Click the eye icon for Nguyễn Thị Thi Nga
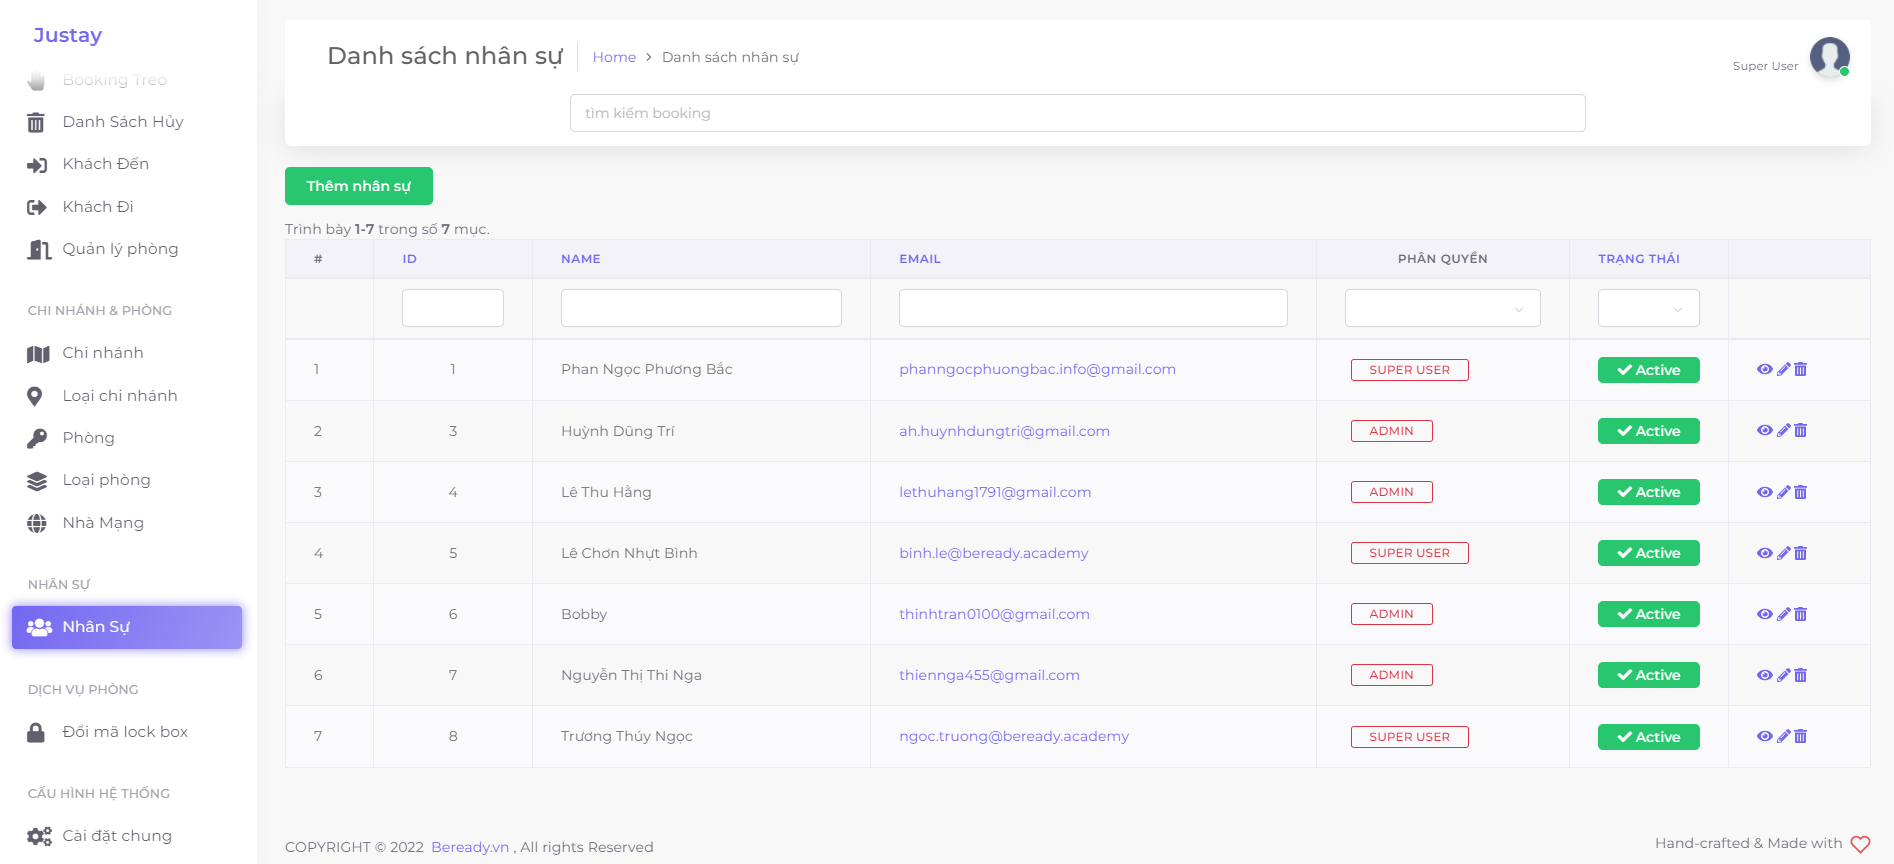1894x864 pixels. click(1764, 675)
